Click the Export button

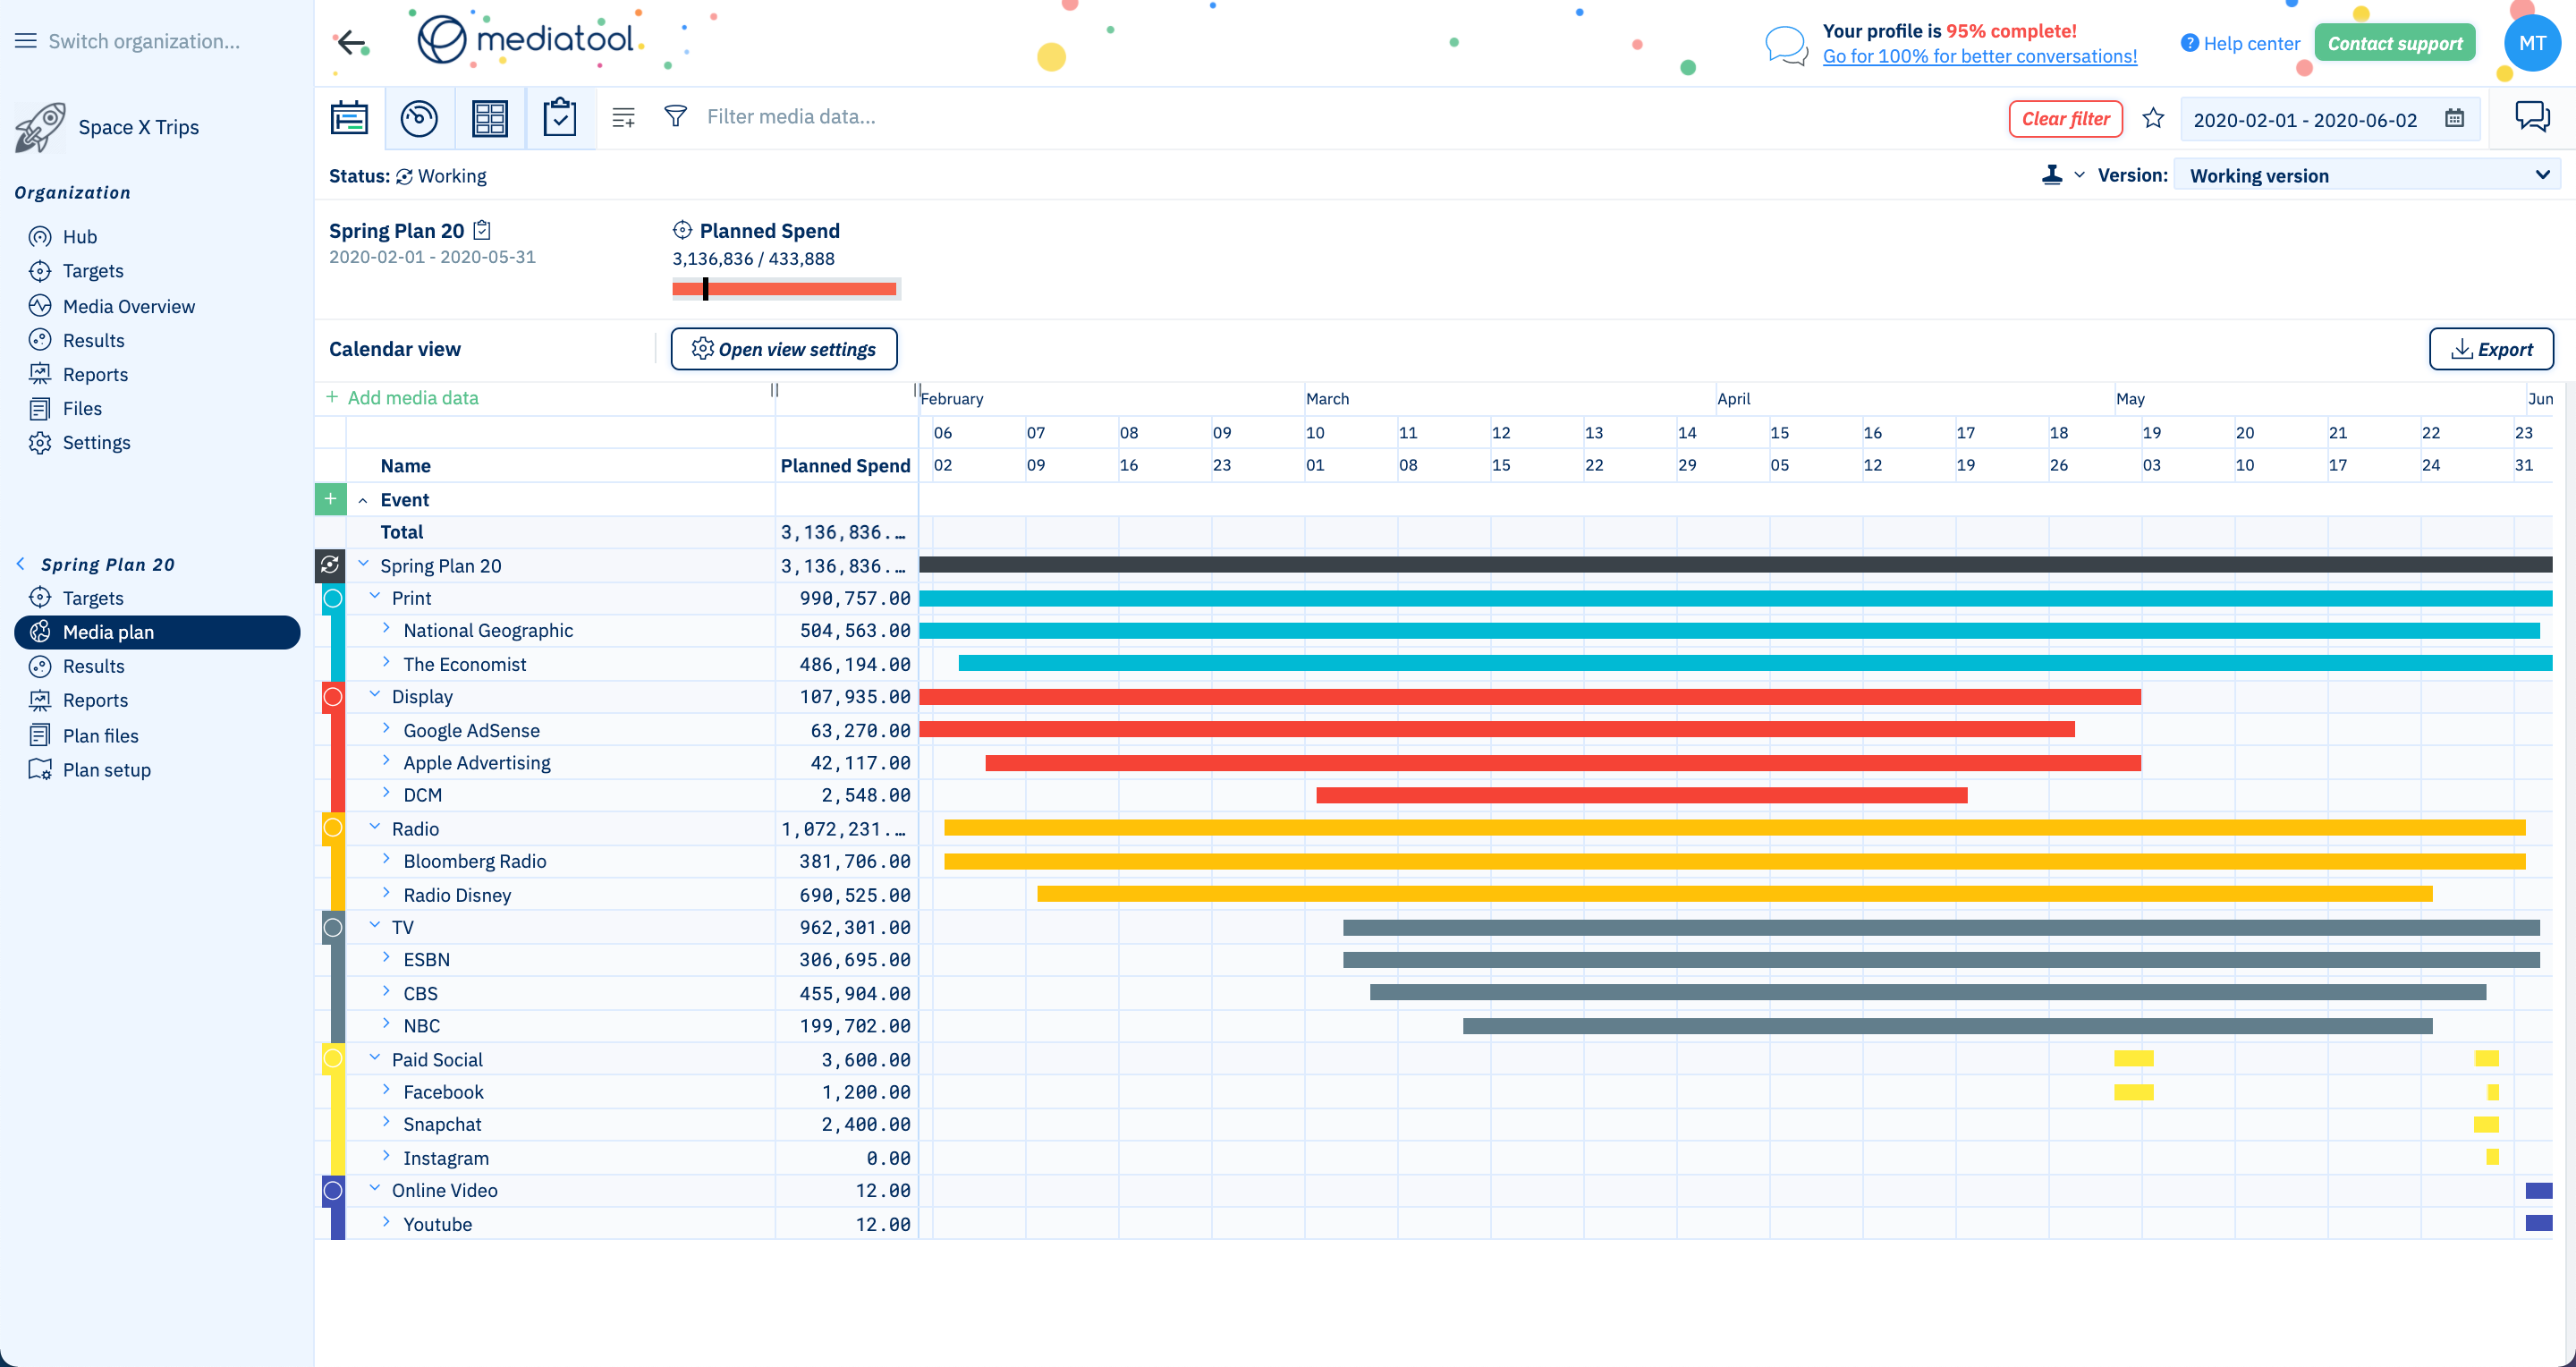[x=2490, y=349]
